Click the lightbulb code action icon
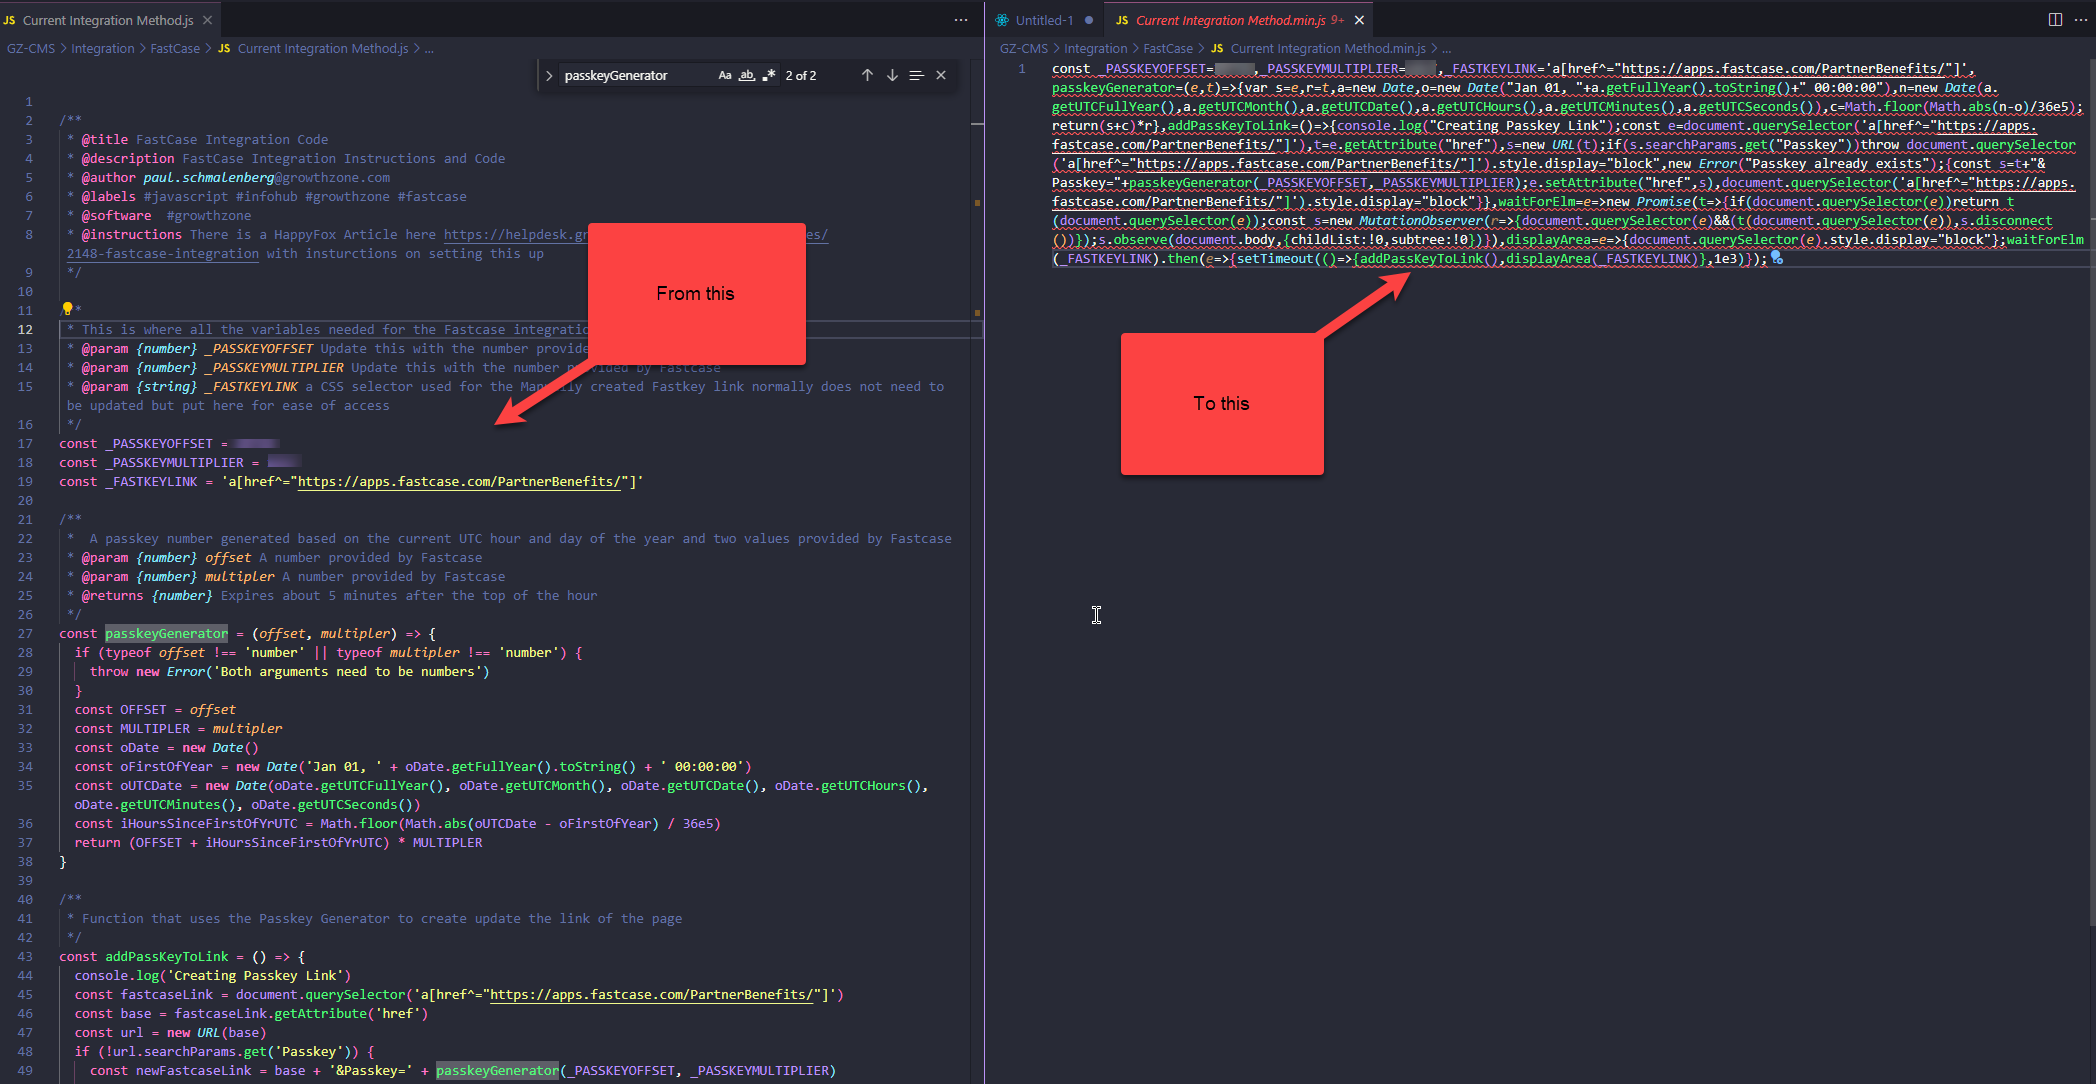 [67, 309]
